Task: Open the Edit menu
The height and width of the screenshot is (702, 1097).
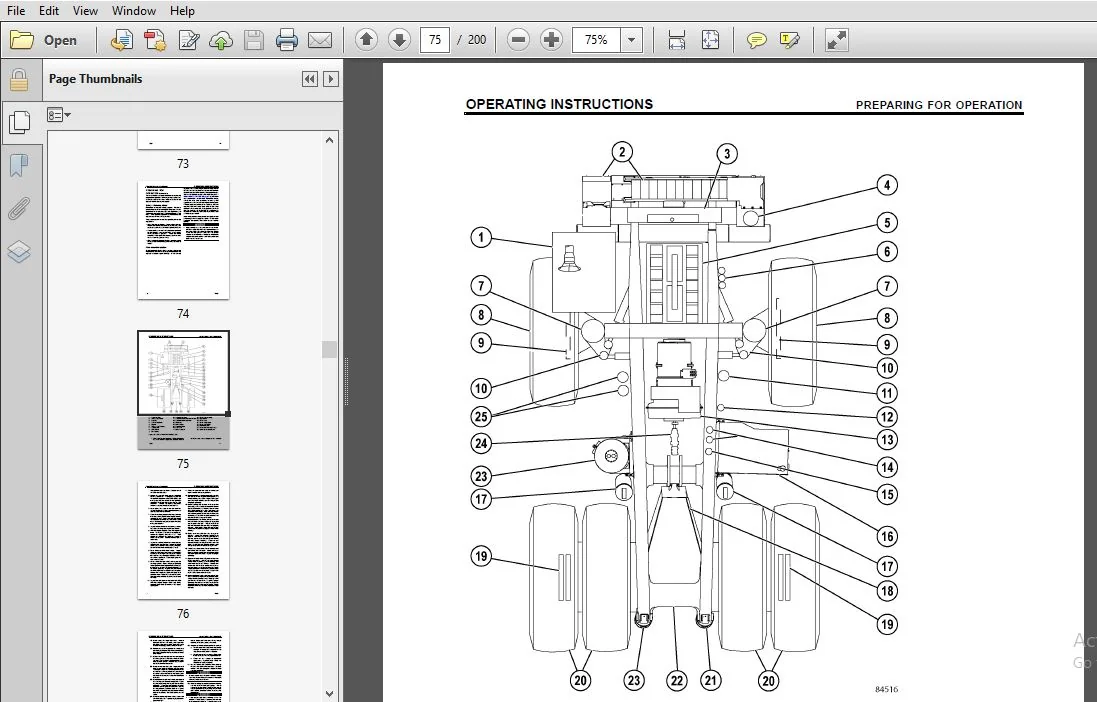Action: coord(49,10)
